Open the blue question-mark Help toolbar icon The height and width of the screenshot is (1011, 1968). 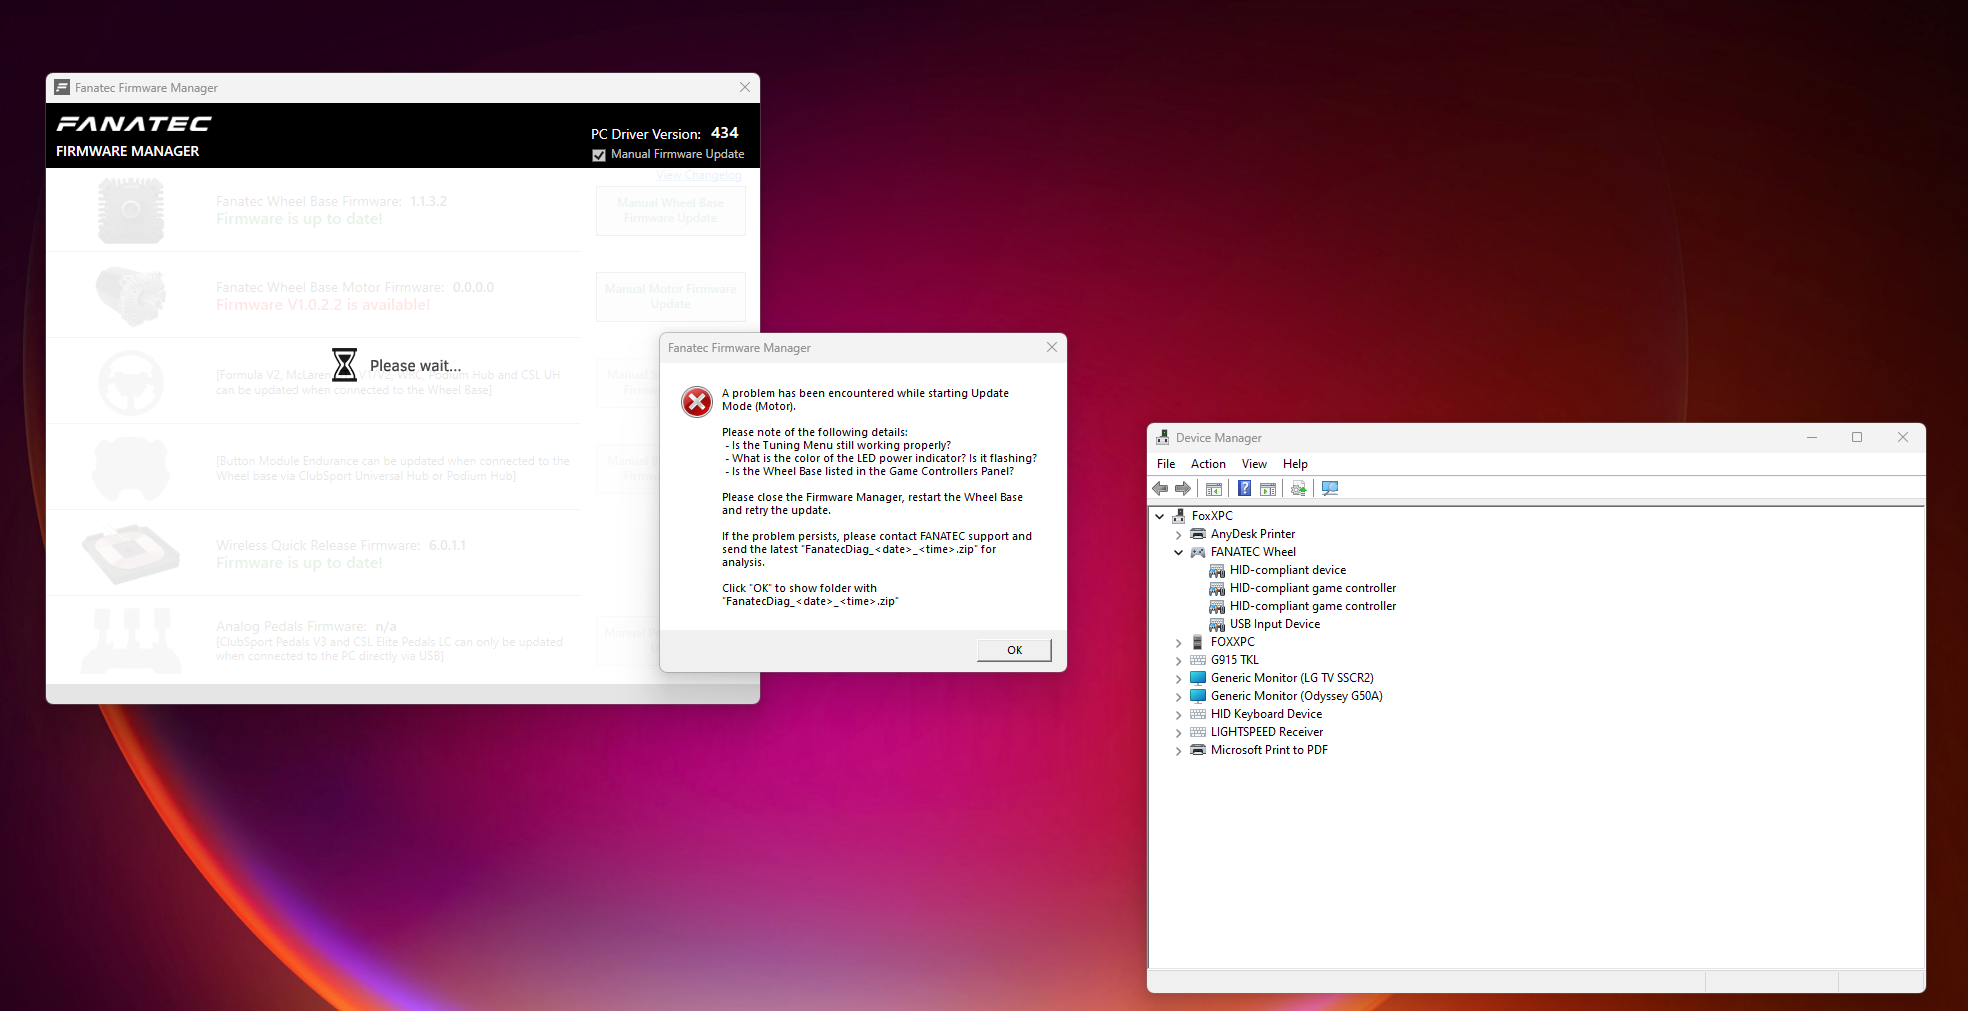pos(1244,489)
